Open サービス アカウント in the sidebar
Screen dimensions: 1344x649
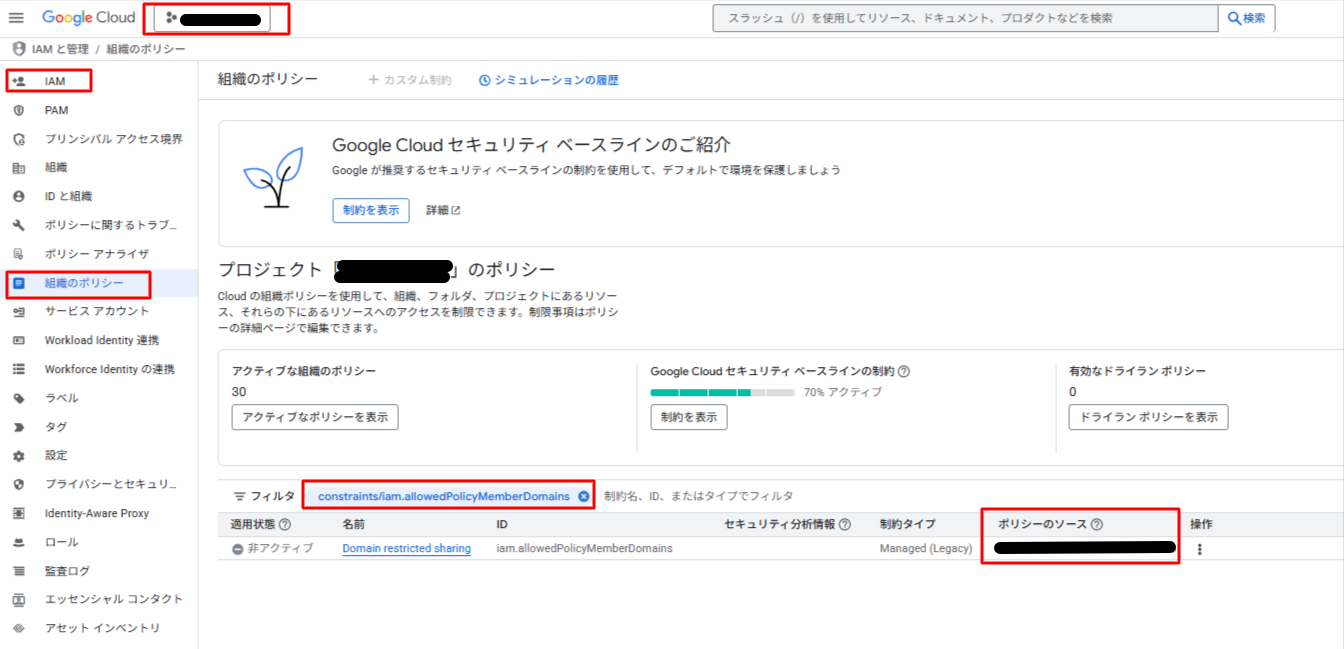[96, 311]
